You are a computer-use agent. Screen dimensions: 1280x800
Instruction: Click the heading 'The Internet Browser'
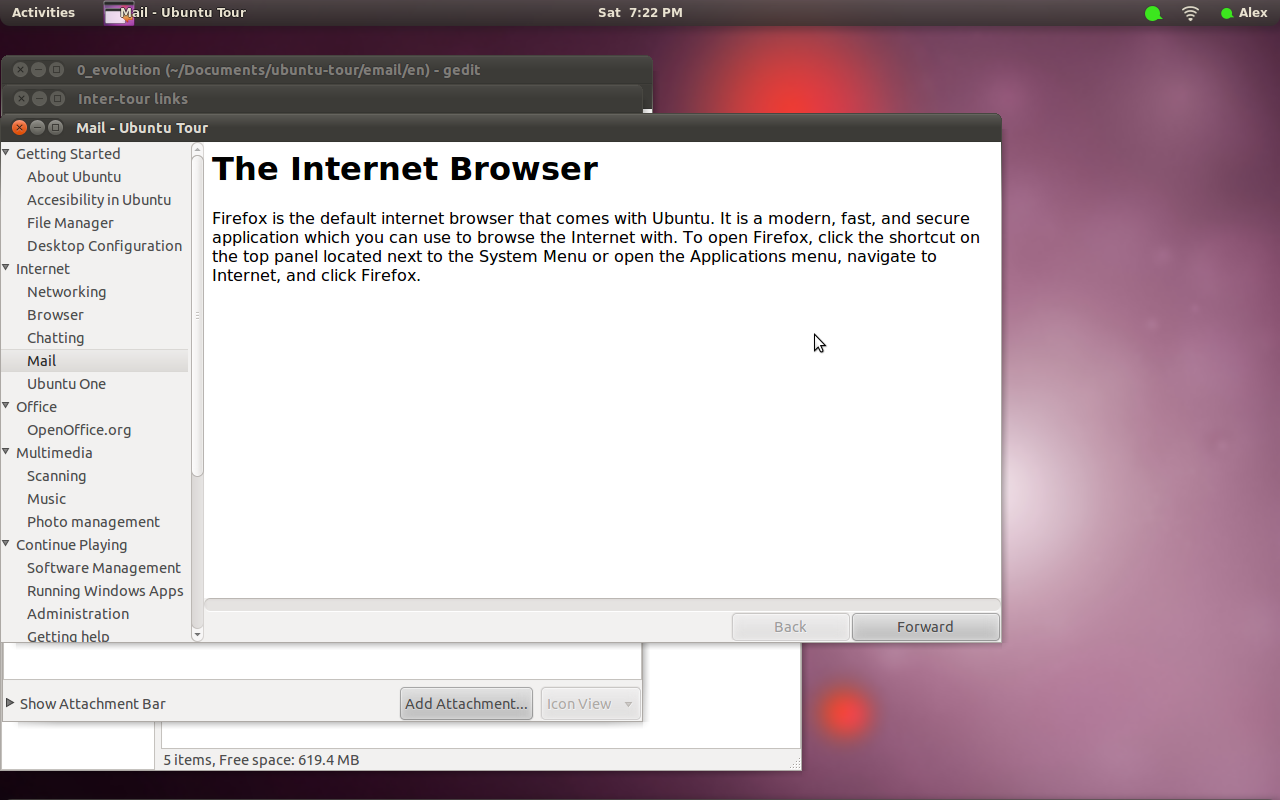[405, 169]
